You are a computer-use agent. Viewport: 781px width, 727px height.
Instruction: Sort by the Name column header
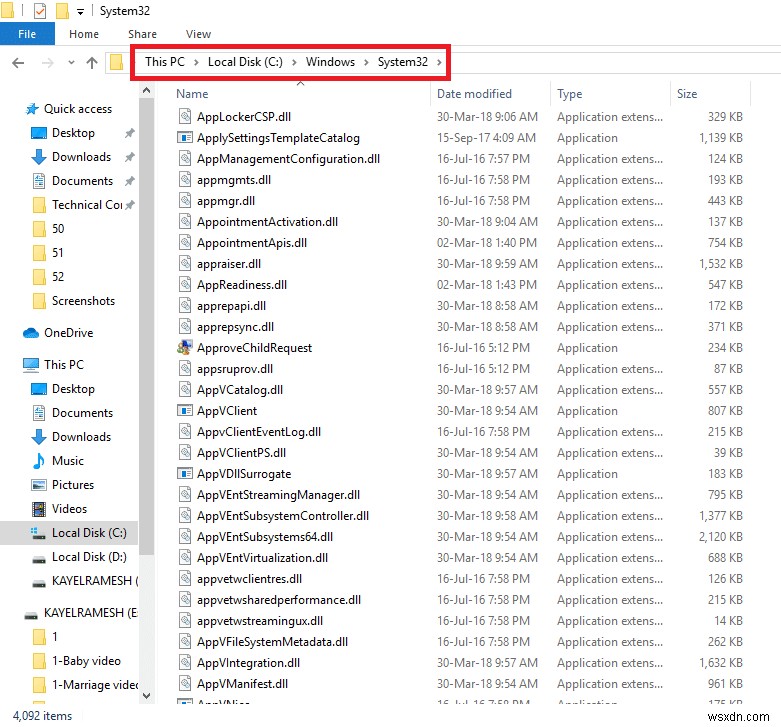coord(192,94)
